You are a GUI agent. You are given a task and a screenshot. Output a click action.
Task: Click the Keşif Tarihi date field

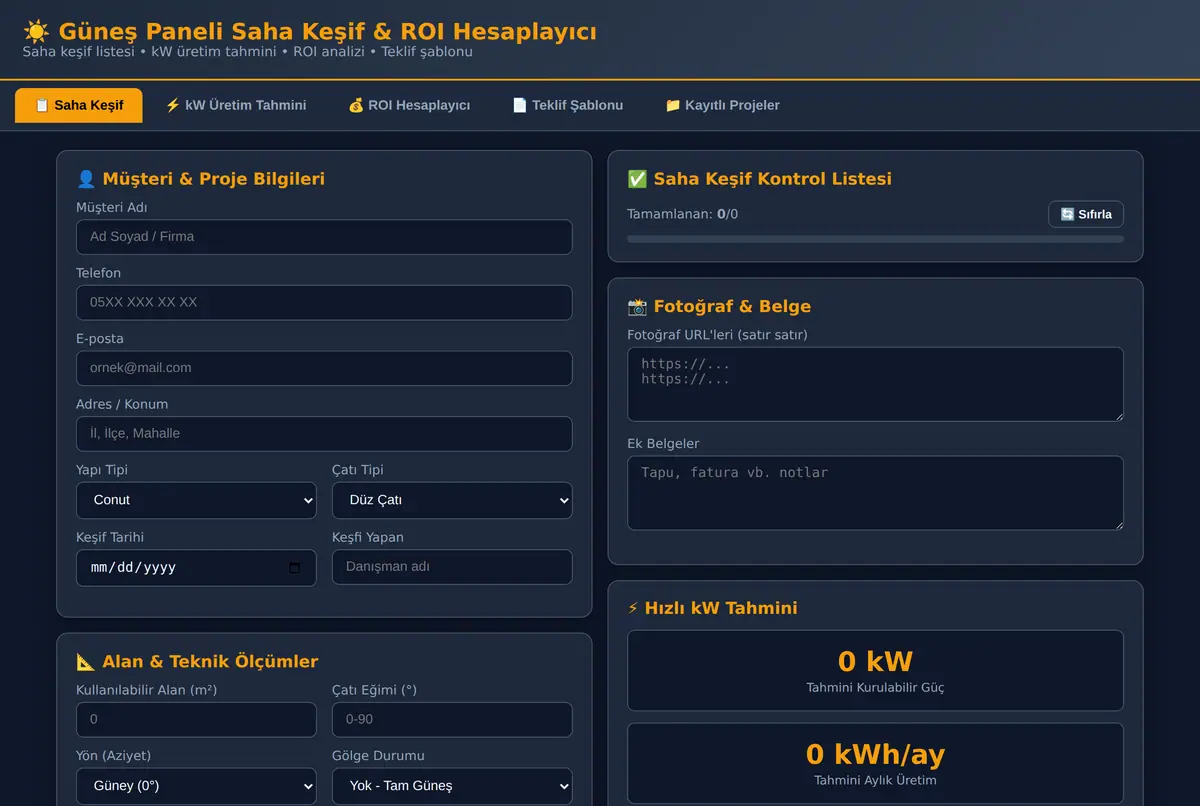click(x=196, y=567)
